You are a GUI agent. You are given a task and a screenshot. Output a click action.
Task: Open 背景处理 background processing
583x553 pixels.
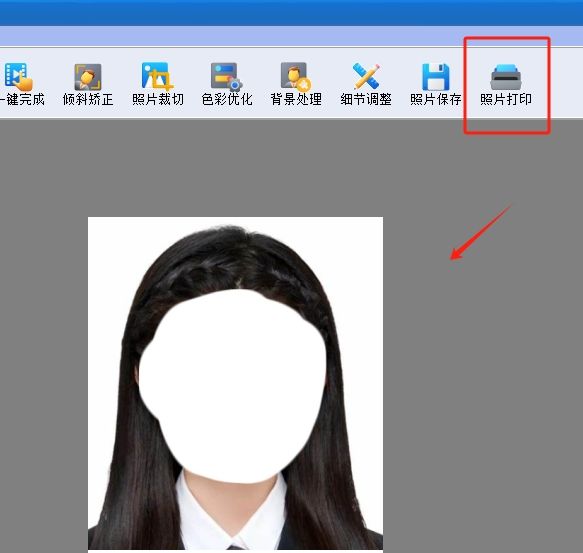click(x=296, y=84)
